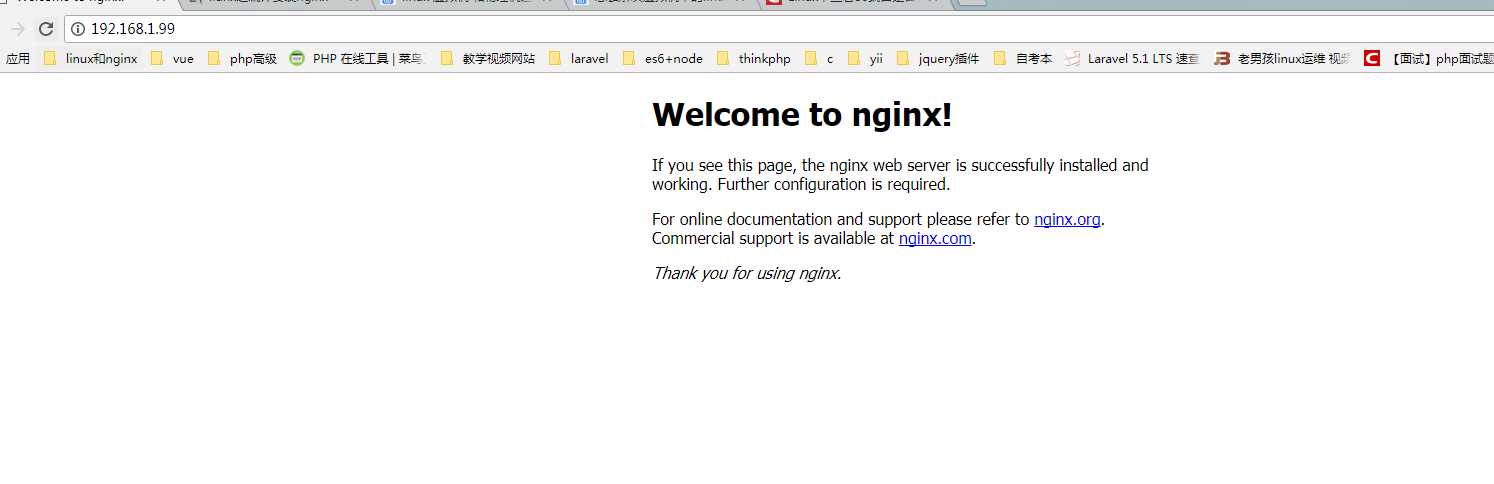The width and height of the screenshot is (1494, 484).
Task: Expand the 教学视频网站 bookmark folder
Action: (487, 59)
